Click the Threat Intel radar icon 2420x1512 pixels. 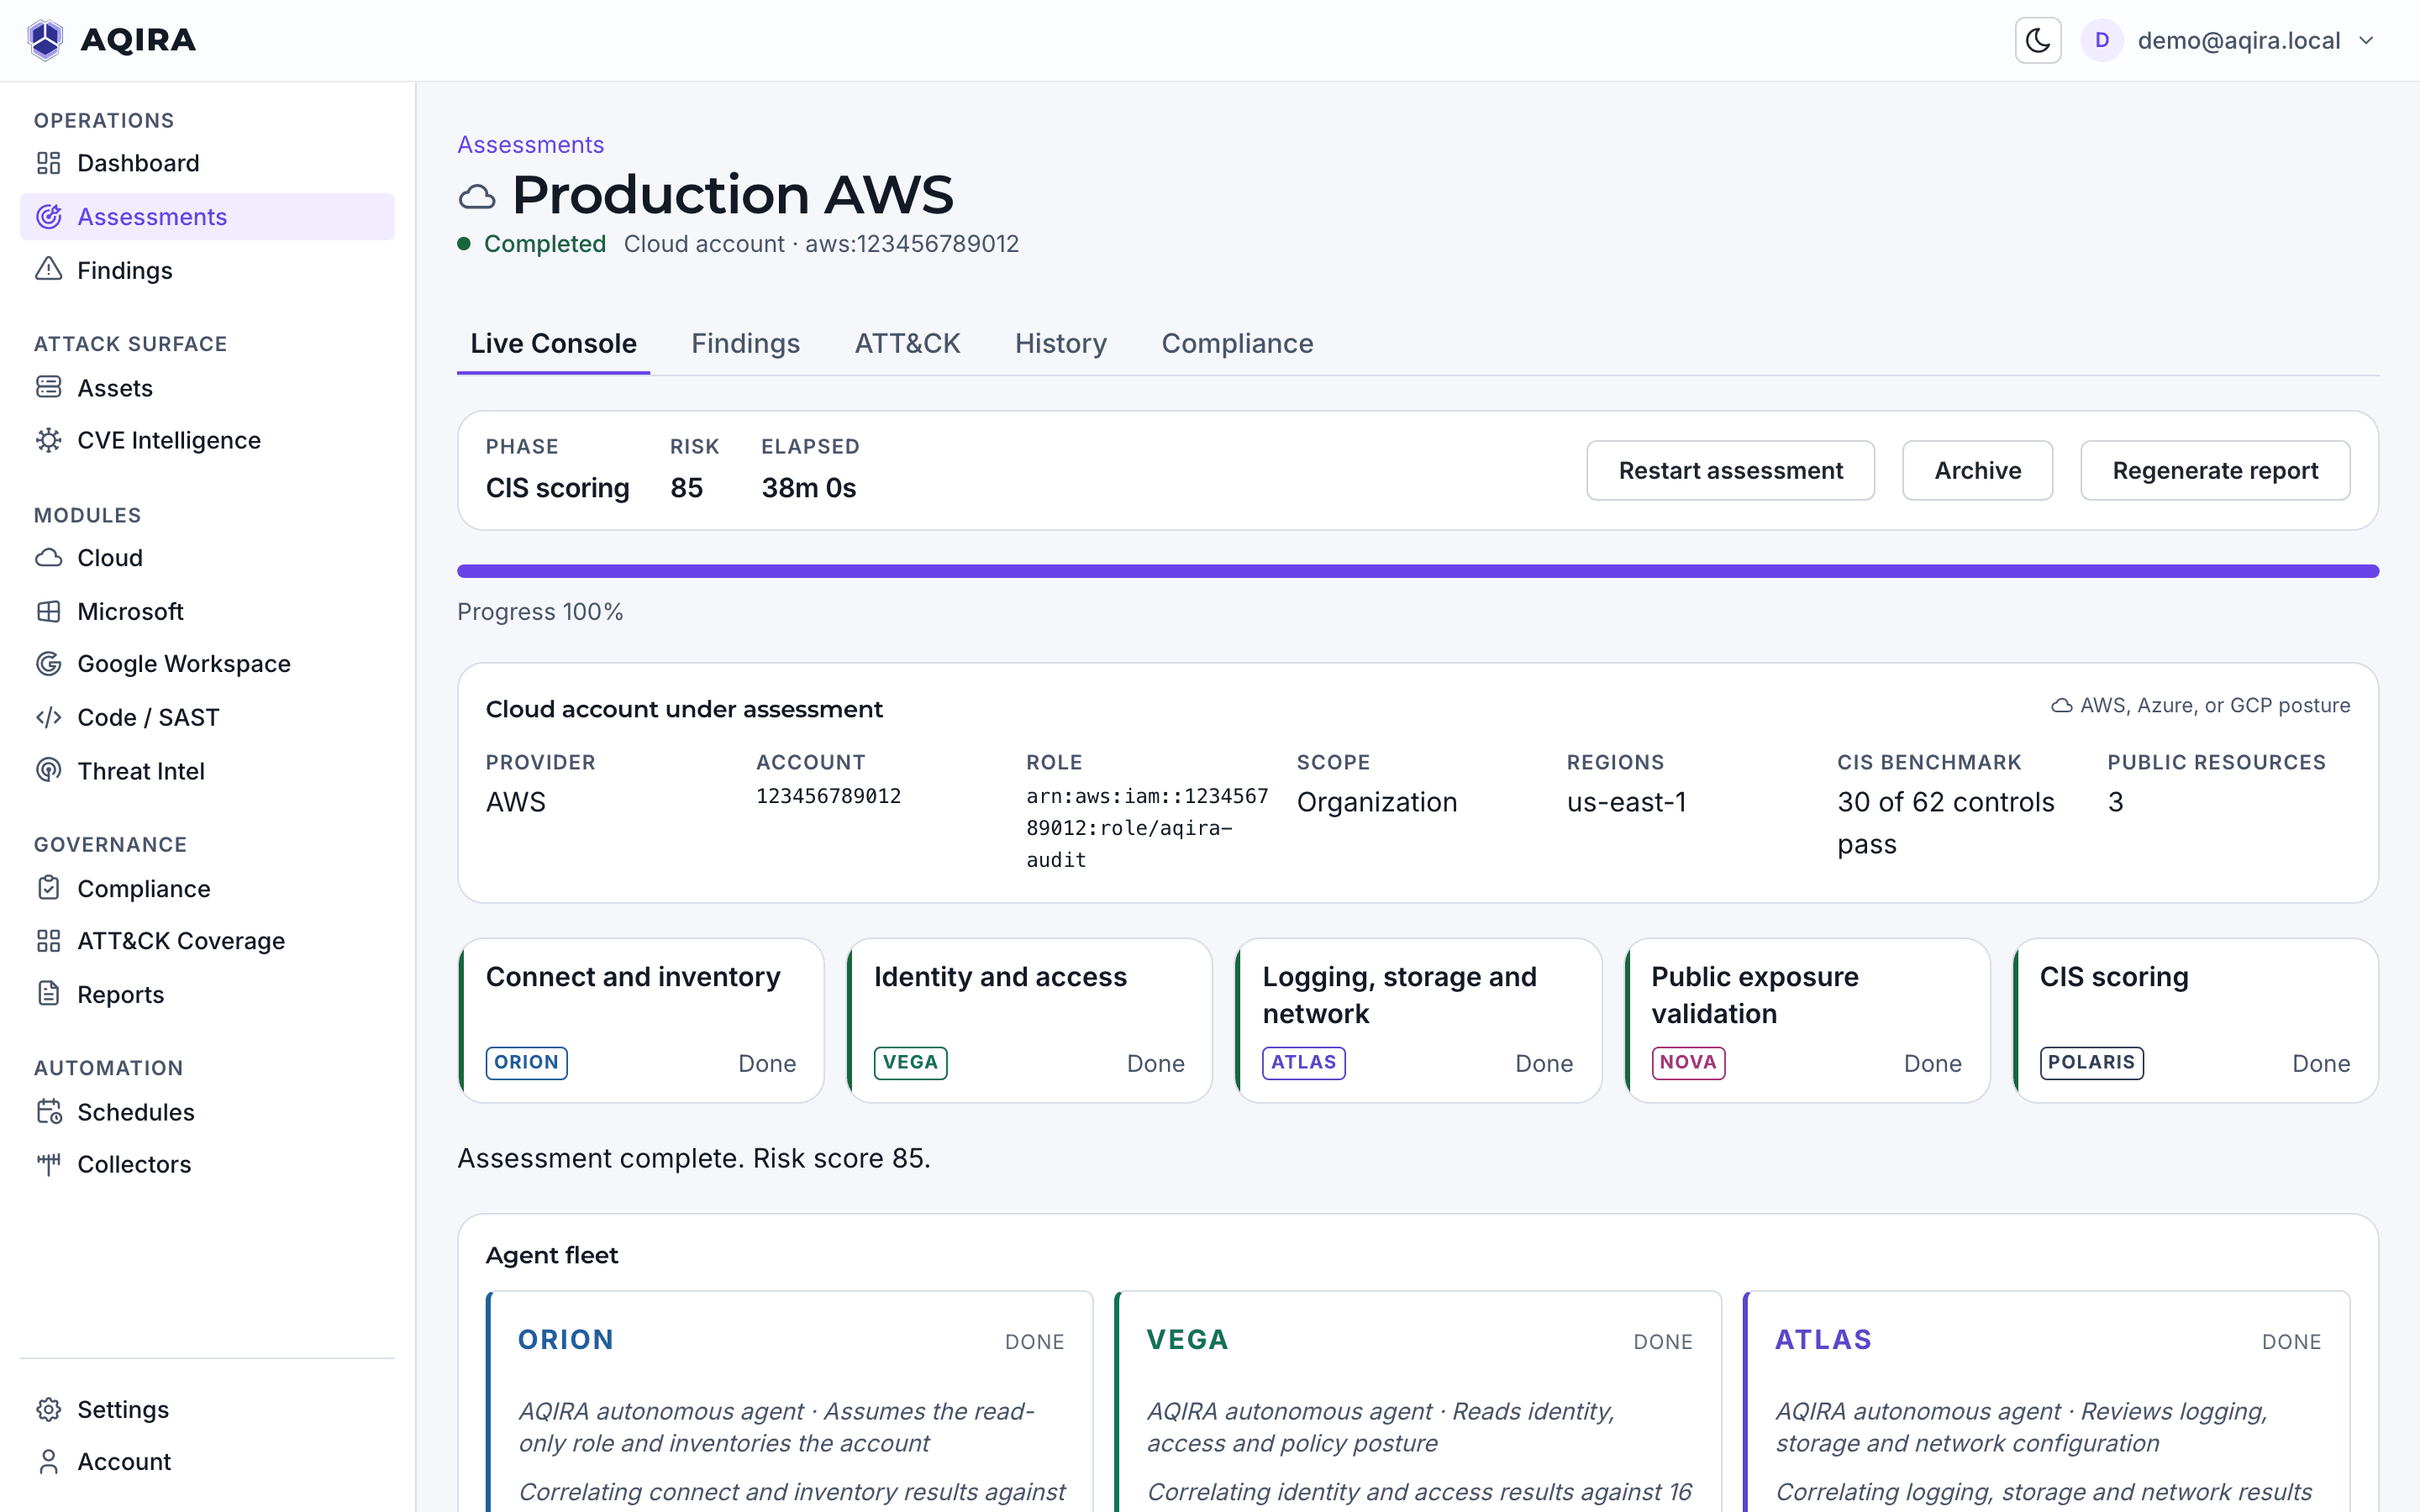click(x=49, y=770)
